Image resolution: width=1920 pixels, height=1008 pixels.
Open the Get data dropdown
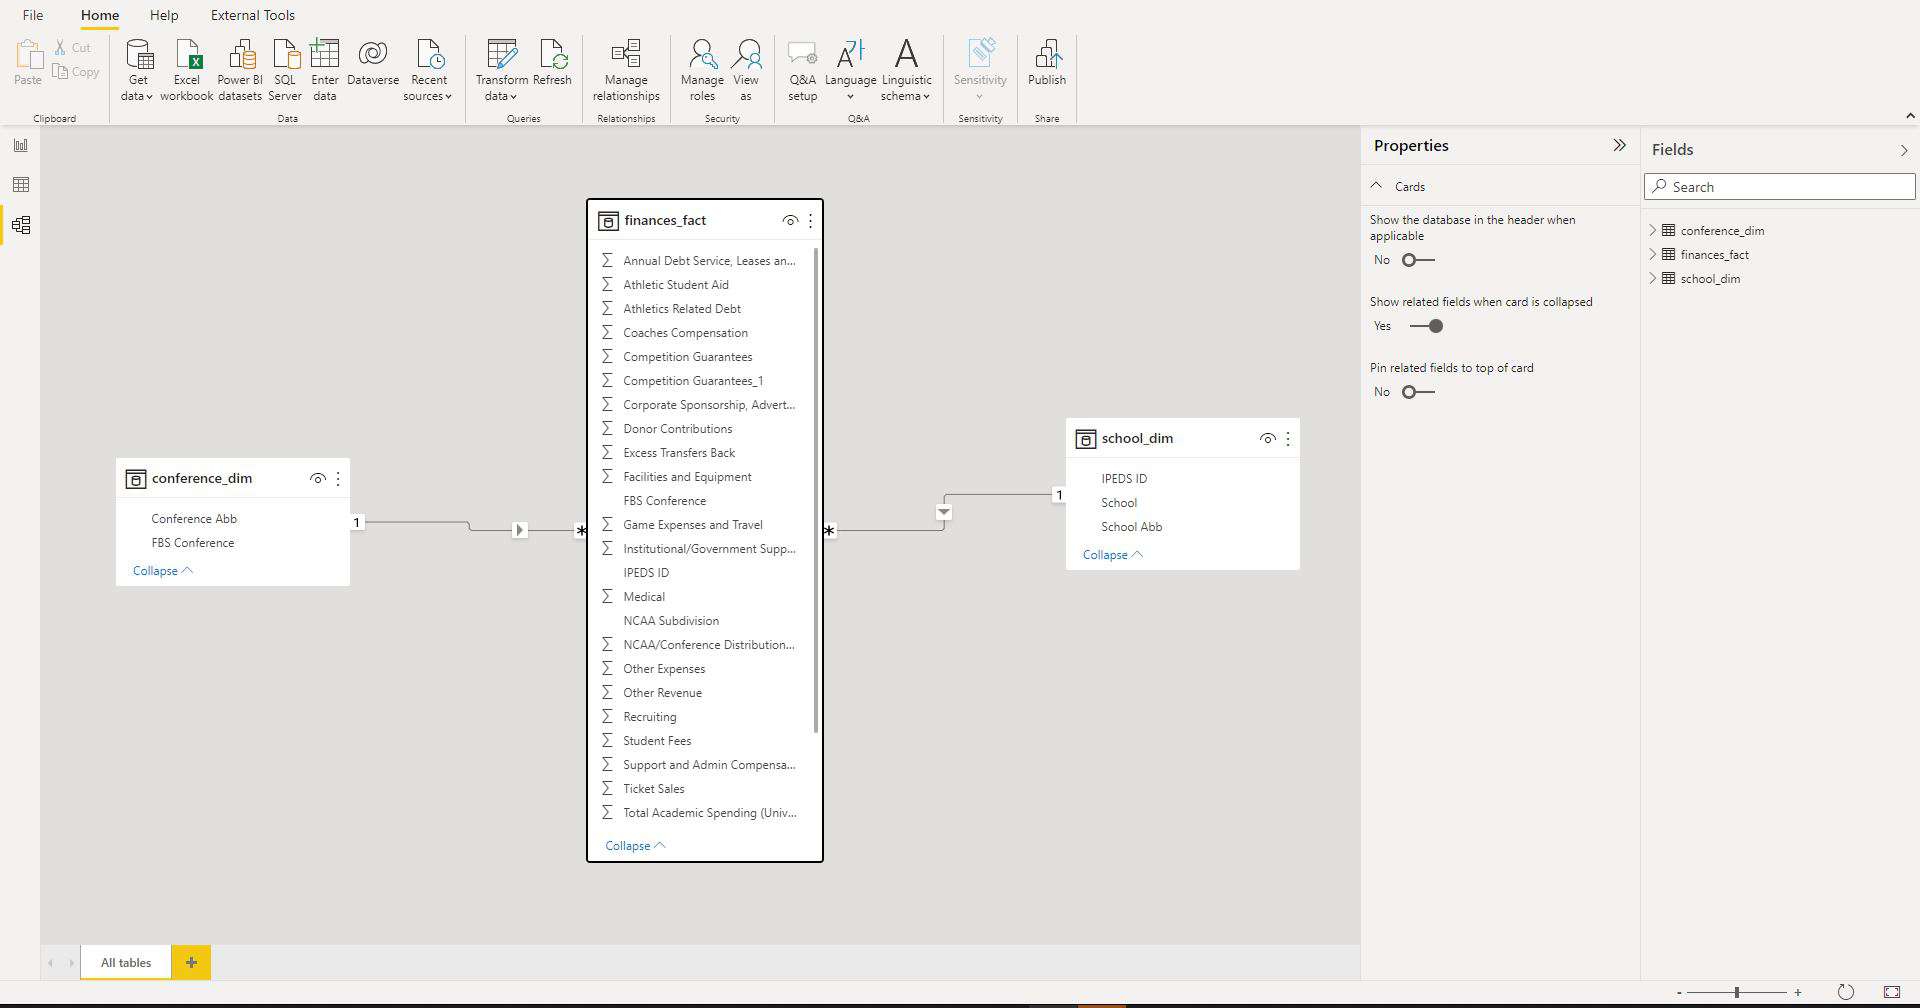[x=137, y=68]
